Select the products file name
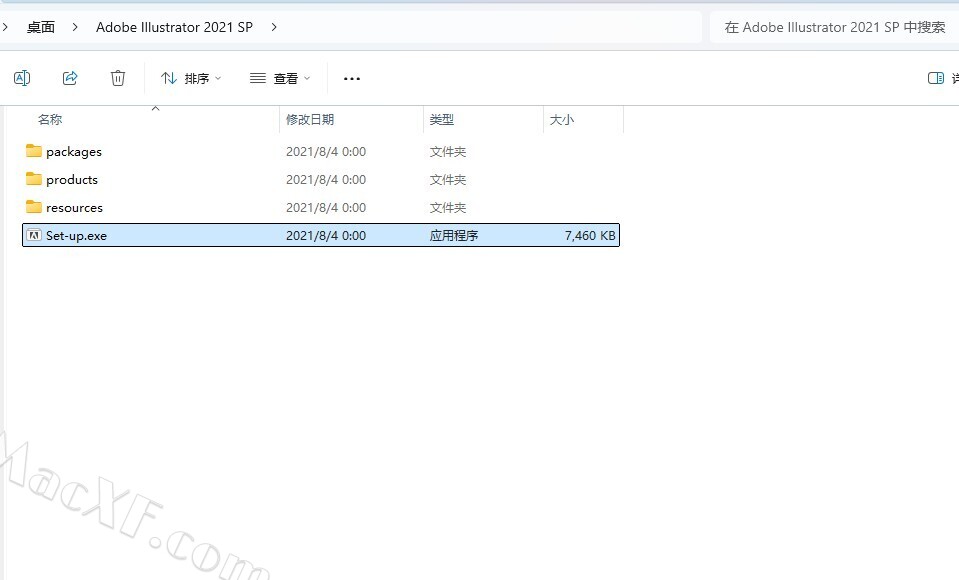 click(x=72, y=179)
